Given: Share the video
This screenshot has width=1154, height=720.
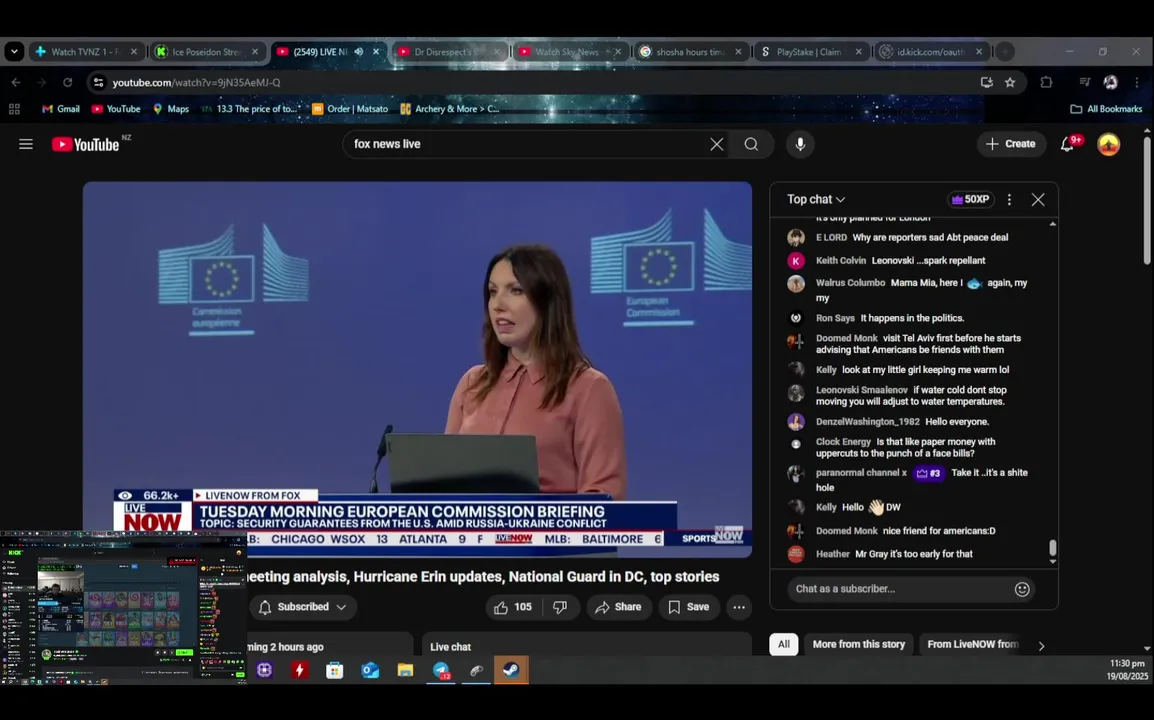Looking at the screenshot, I should [x=619, y=607].
